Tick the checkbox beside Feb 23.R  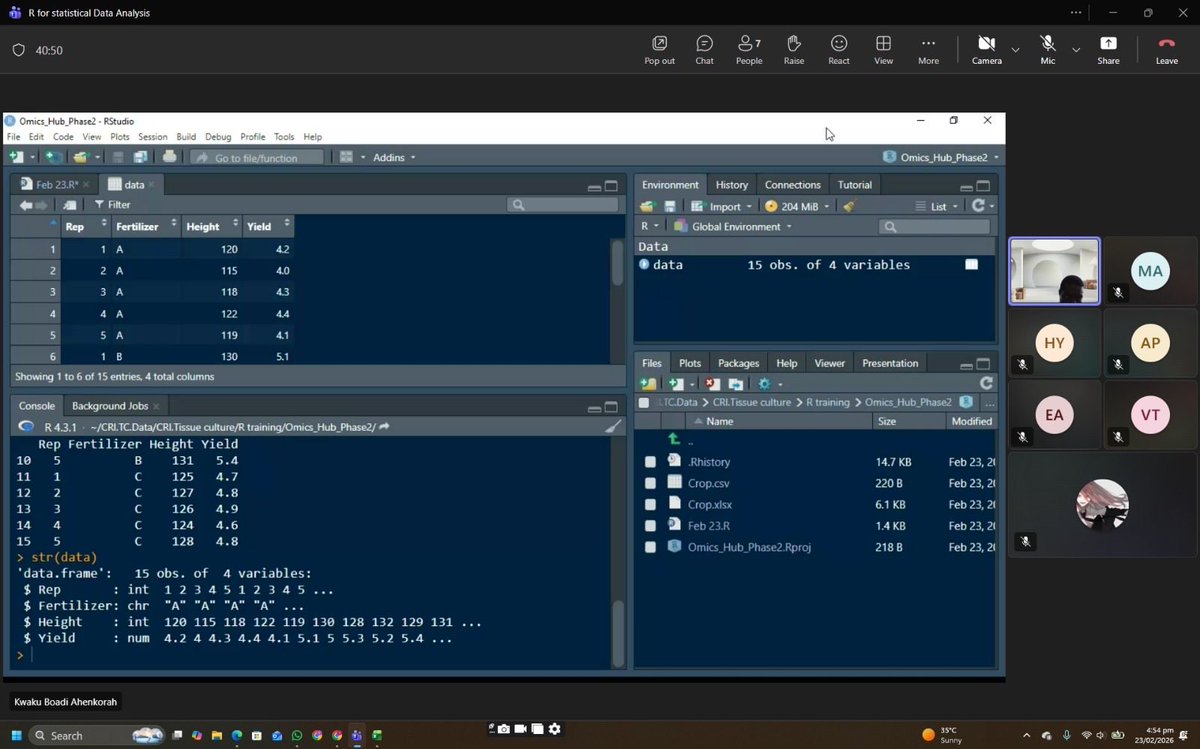[x=650, y=525]
